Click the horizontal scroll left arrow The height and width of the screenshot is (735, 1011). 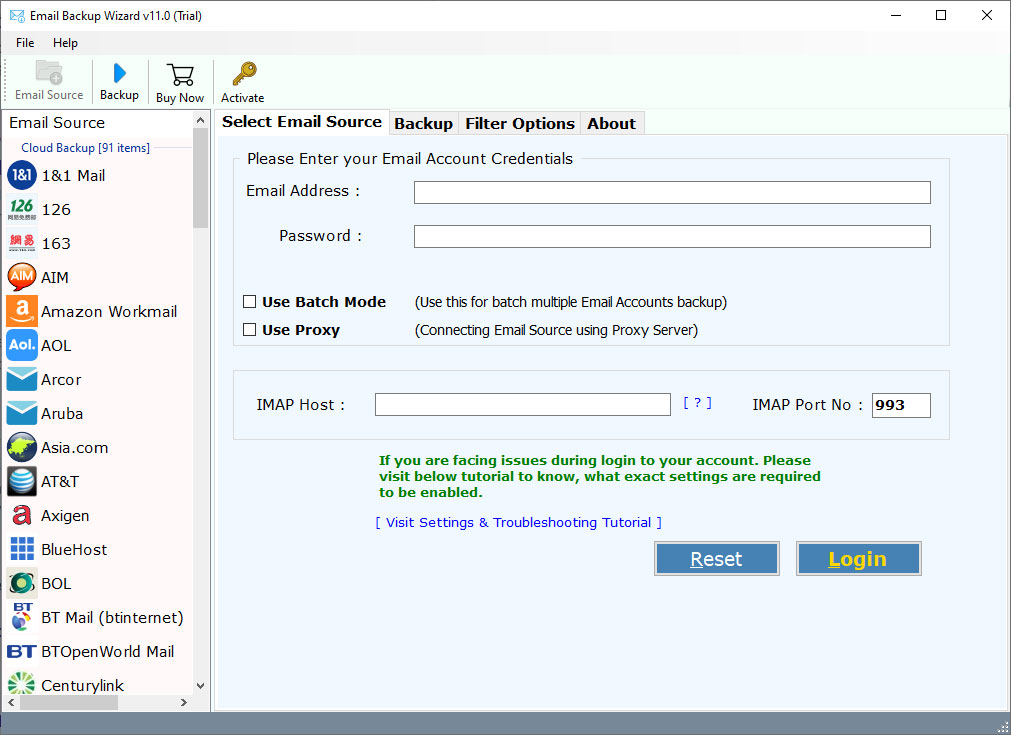(11, 703)
